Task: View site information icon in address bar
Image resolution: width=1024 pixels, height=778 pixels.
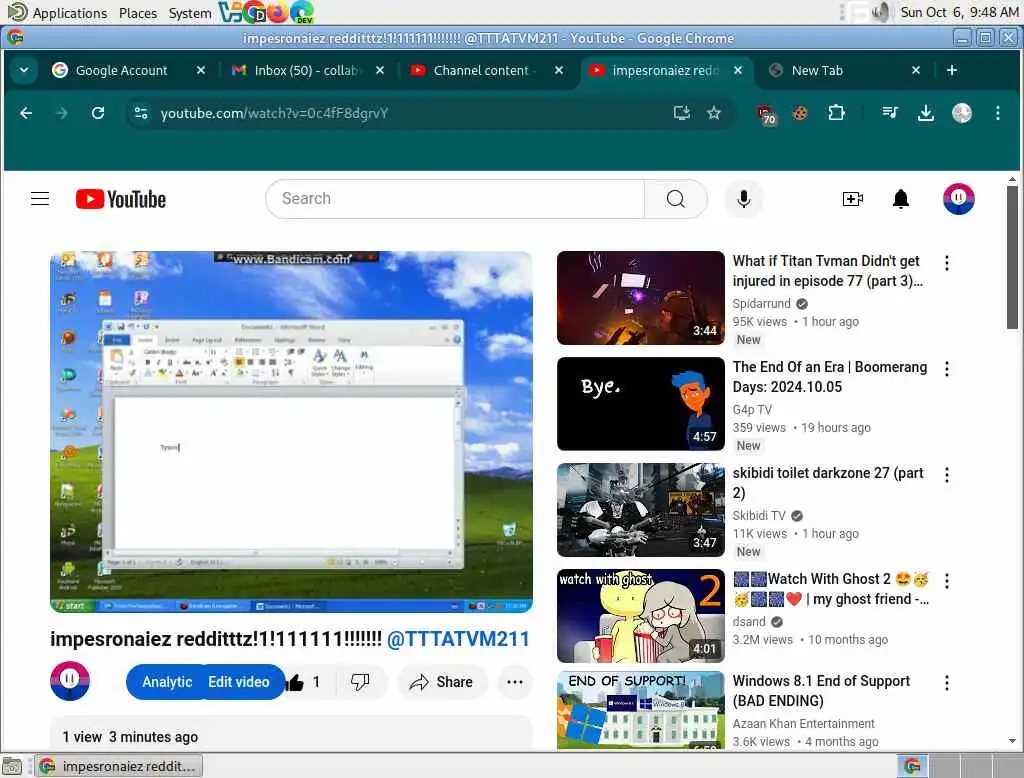Action: tap(140, 113)
